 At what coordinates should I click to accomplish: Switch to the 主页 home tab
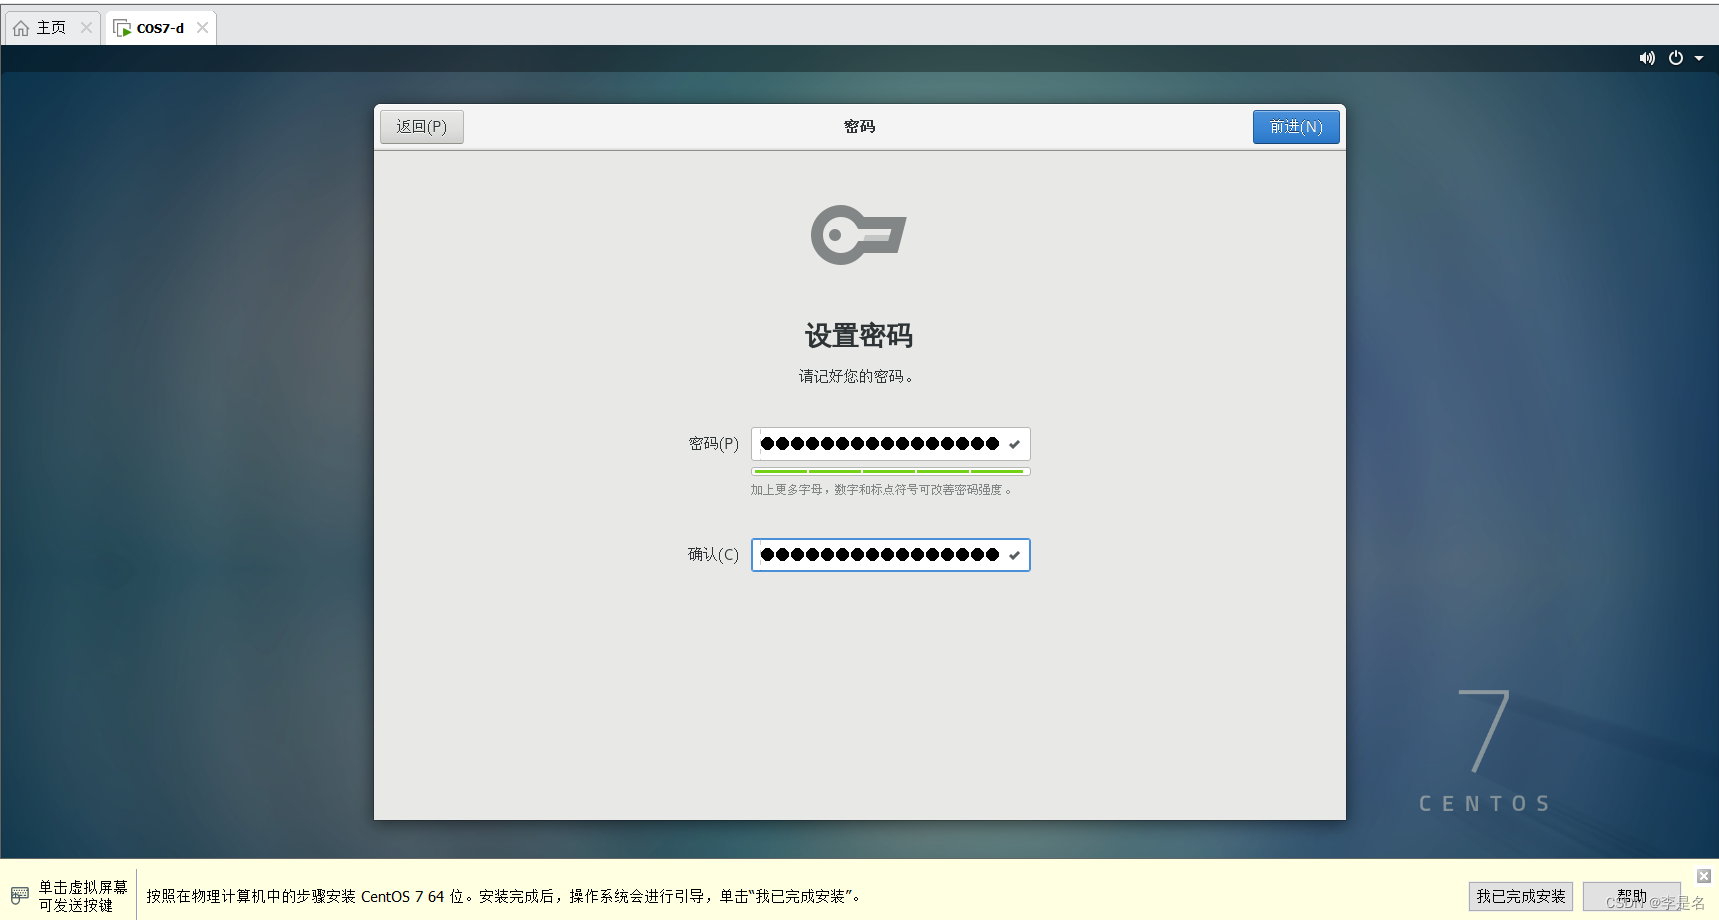[50, 28]
